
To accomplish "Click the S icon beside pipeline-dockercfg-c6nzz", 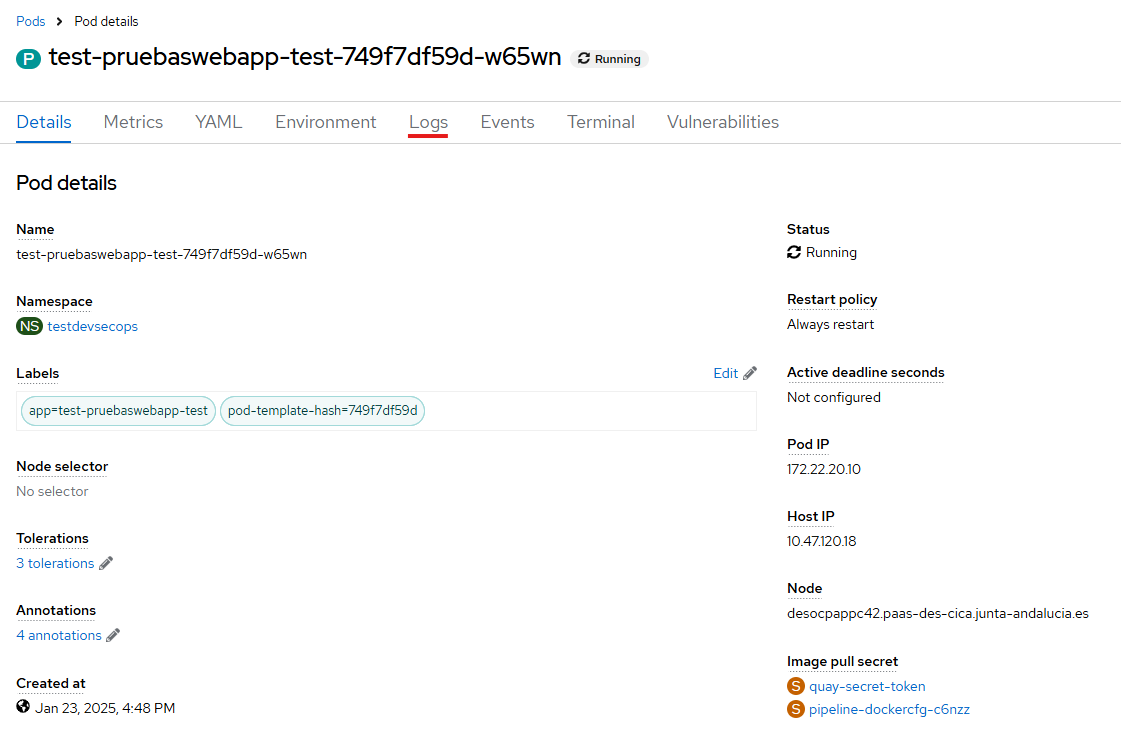I will coord(796,709).
